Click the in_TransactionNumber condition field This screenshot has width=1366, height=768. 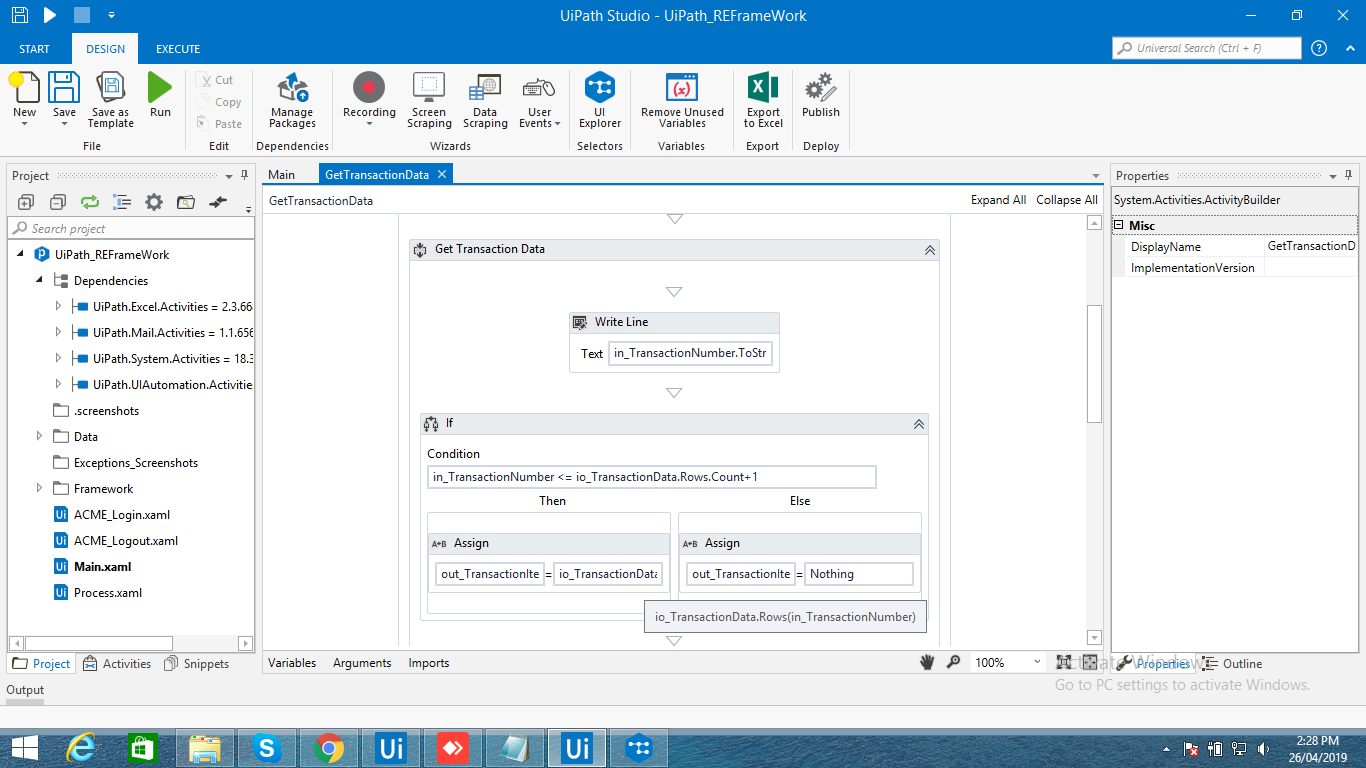click(651, 477)
